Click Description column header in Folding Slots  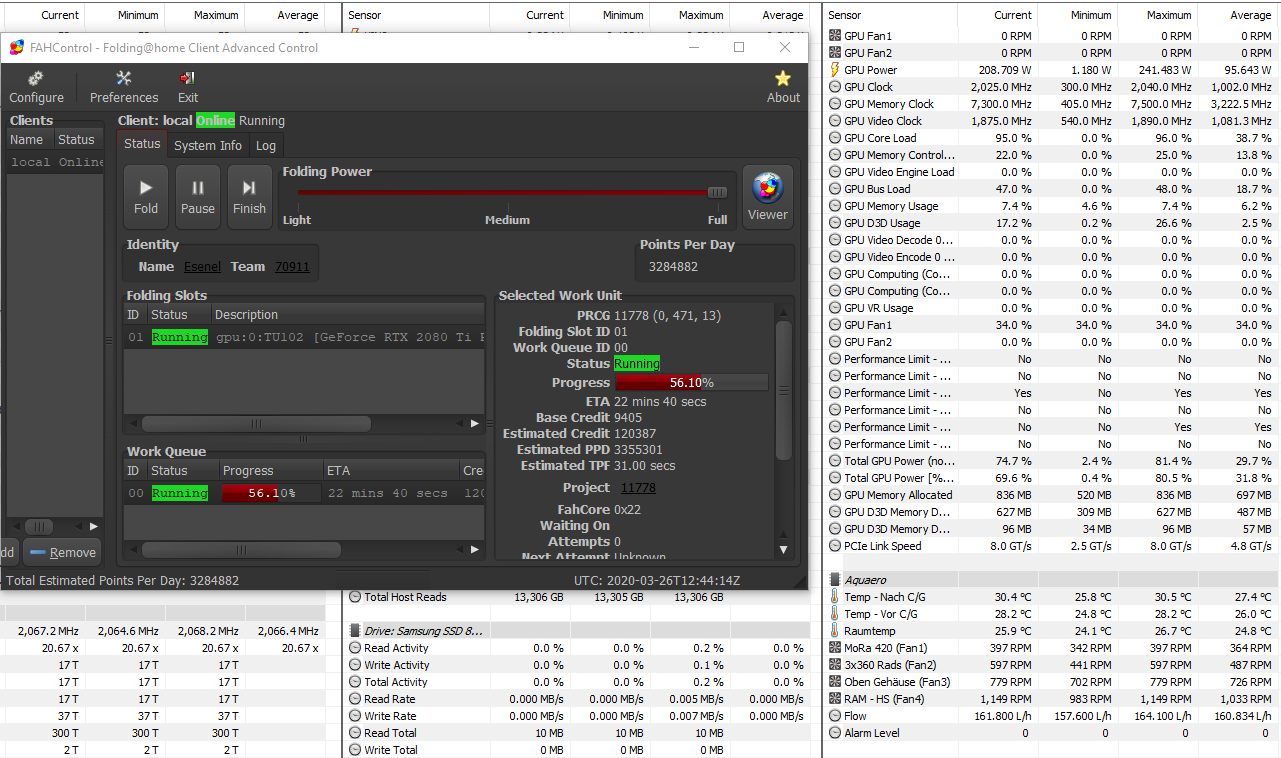tap(348, 315)
